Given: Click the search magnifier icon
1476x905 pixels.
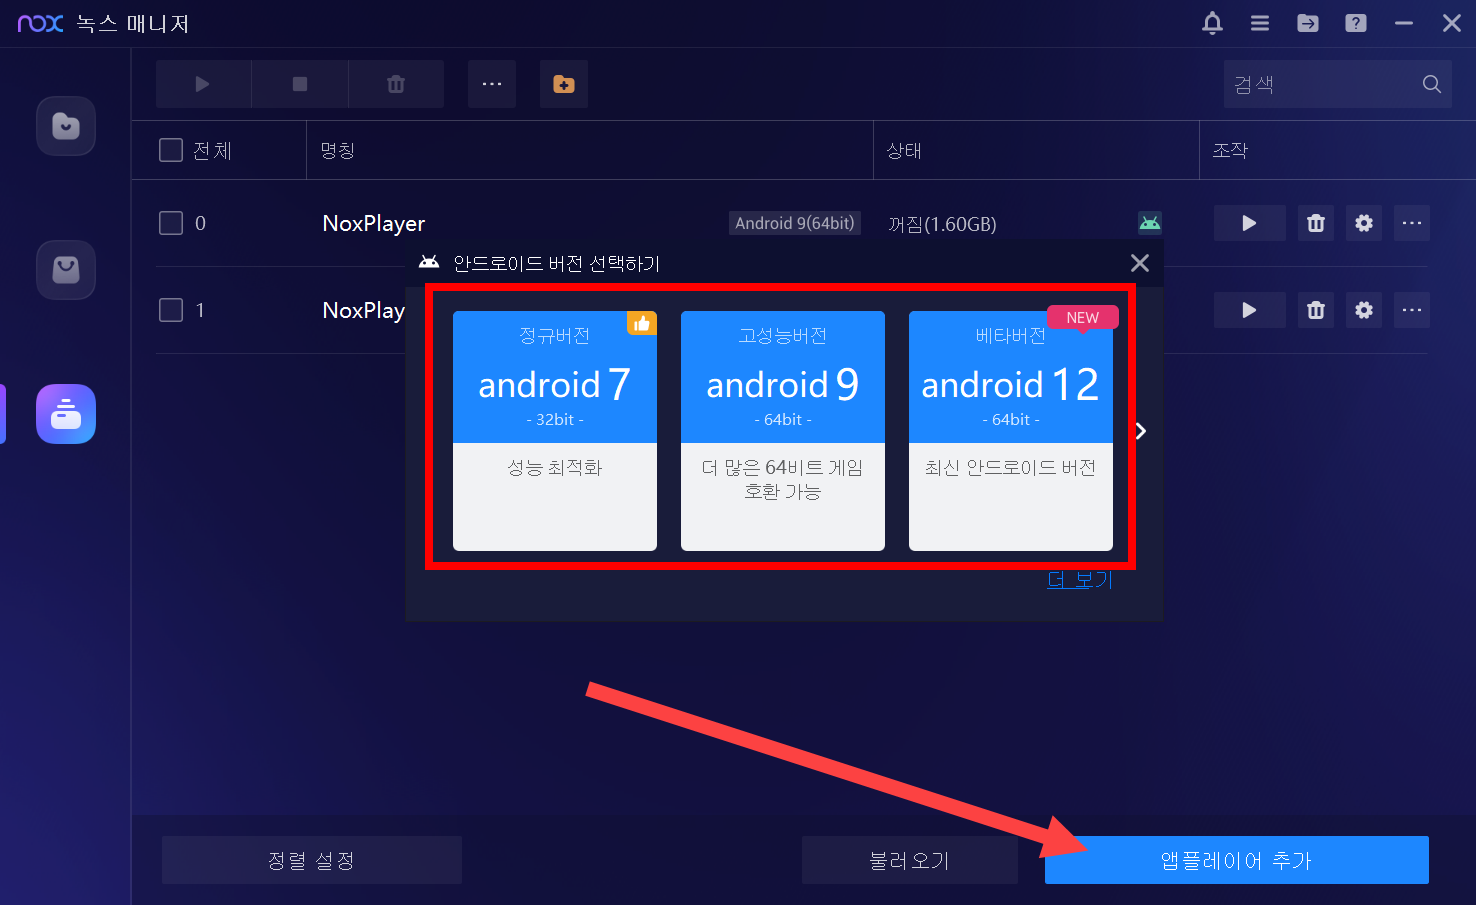Looking at the screenshot, I should pos(1432,84).
